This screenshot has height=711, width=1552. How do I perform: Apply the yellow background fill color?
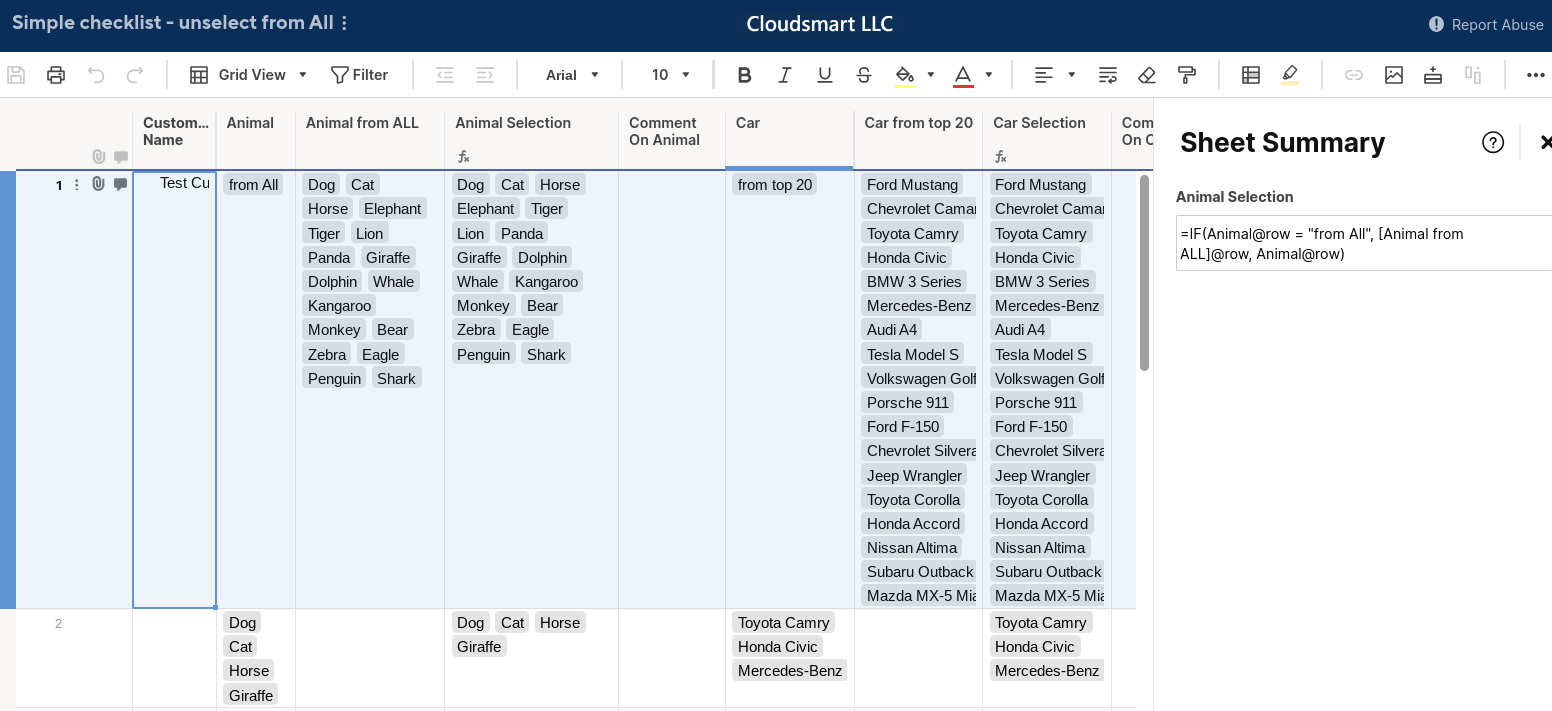click(905, 75)
